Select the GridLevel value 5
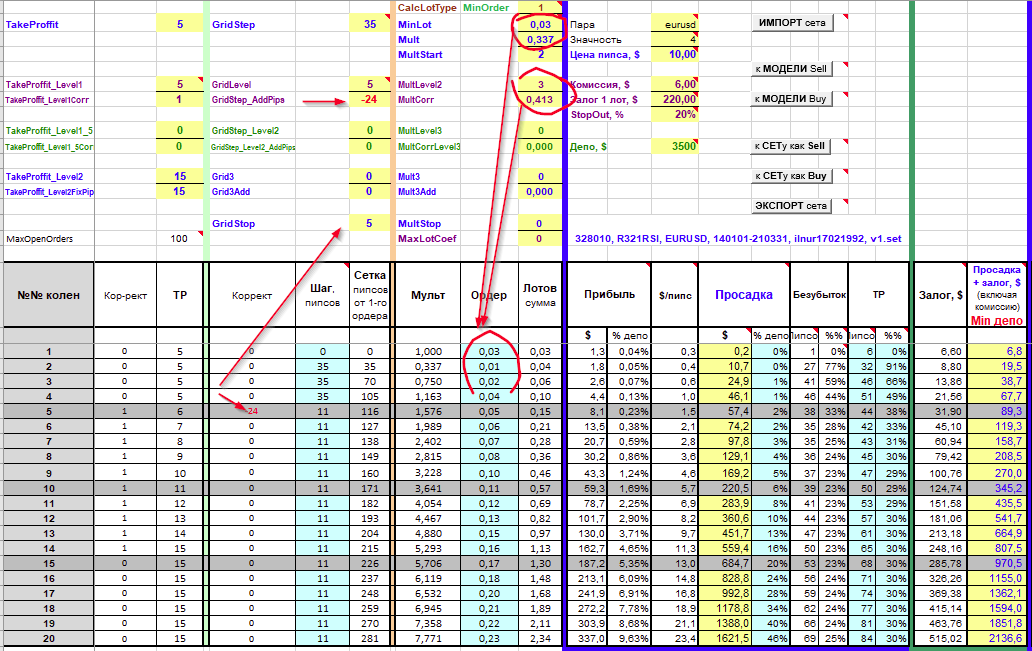The width and height of the screenshot is (1032, 651). 370,85
